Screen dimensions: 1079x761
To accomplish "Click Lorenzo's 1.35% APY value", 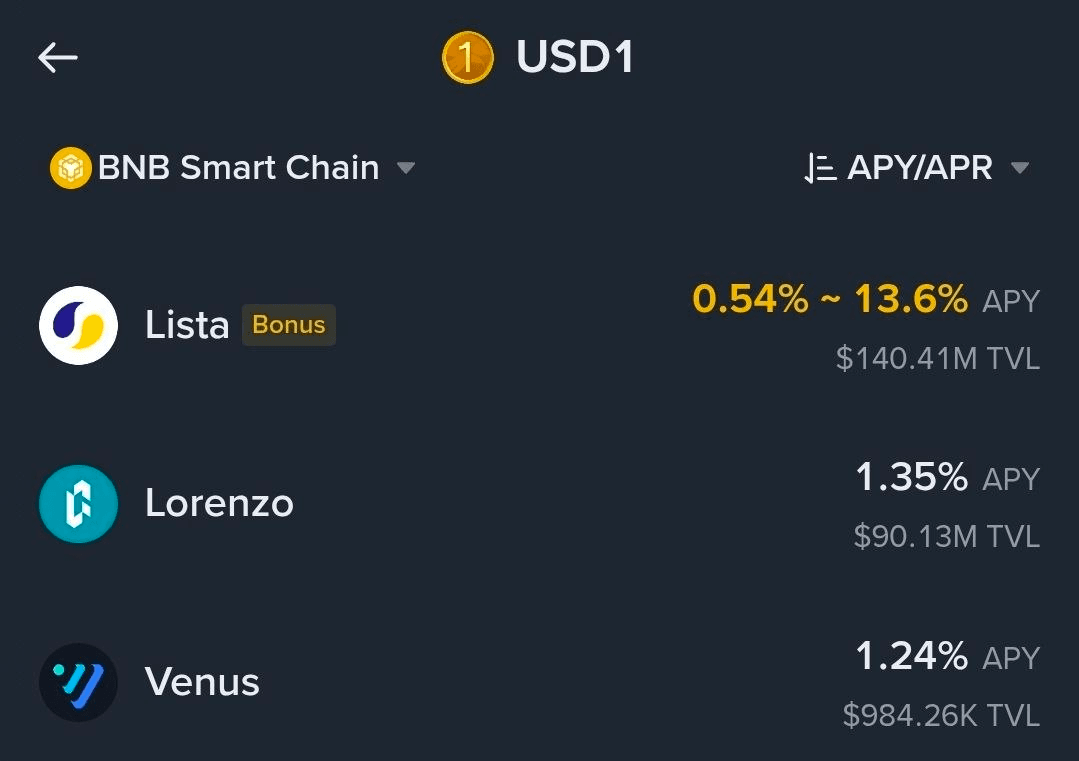I will pyautogui.click(x=912, y=477).
